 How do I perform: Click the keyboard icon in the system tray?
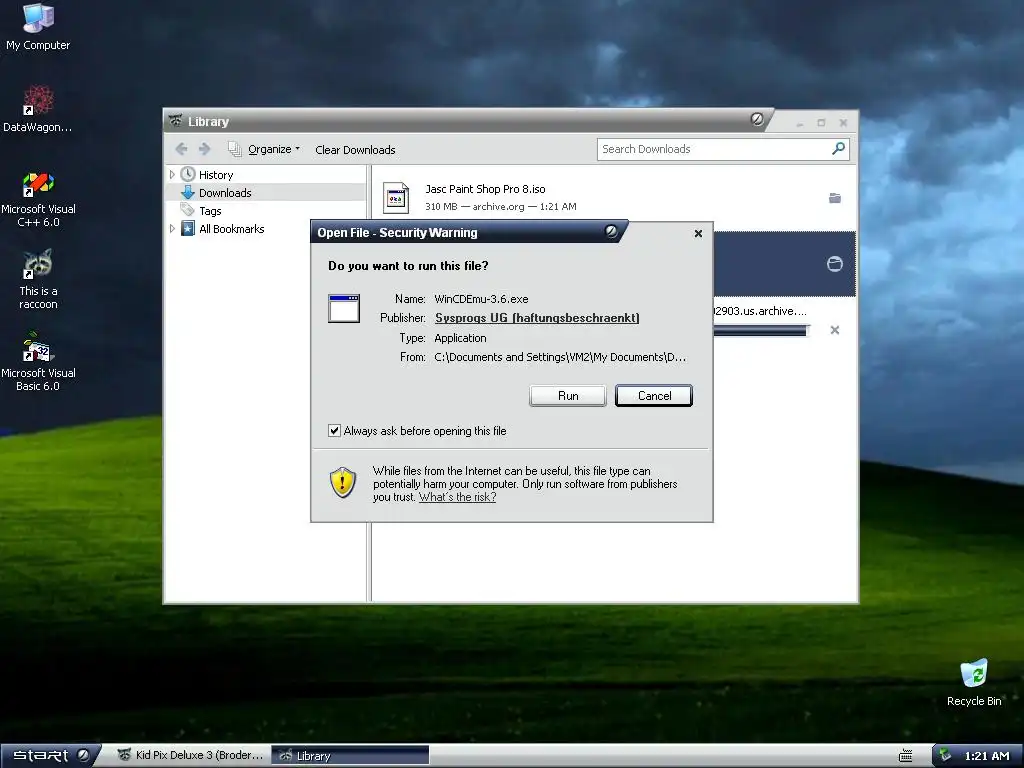pos(905,756)
